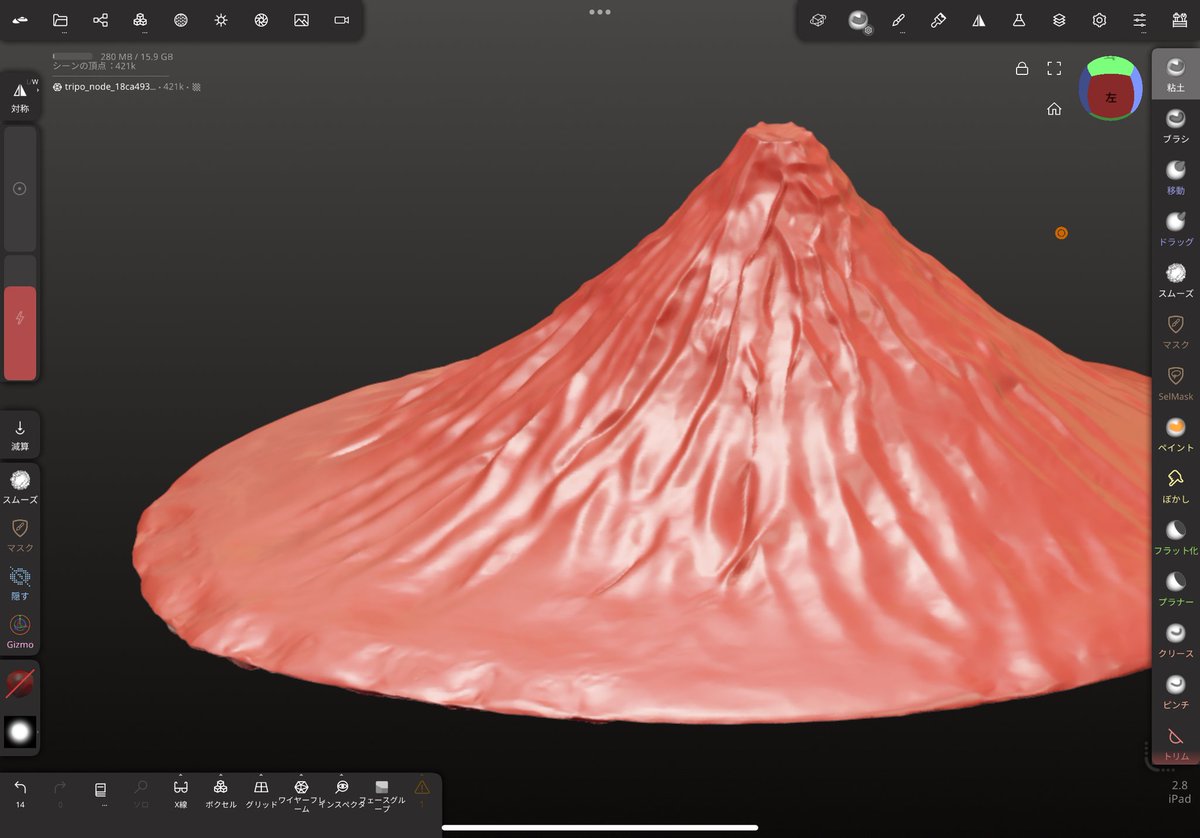
Task: Open インスペクタ (Inspector) shortcut
Action: tap(341, 794)
